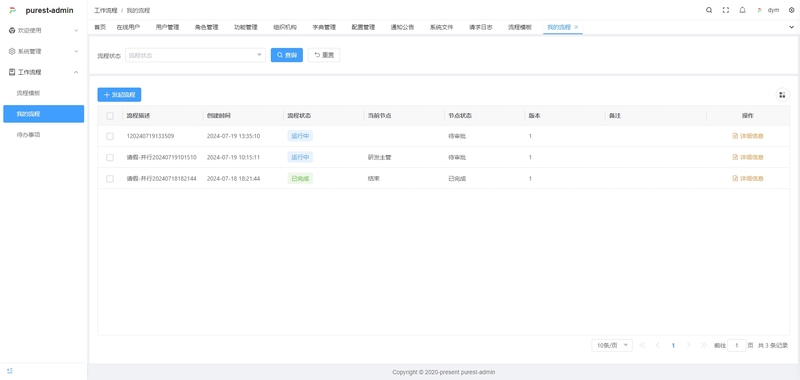This screenshot has height=380, width=800.
Task: Open the notification bell
Action: pyautogui.click(x=742, y=10)
